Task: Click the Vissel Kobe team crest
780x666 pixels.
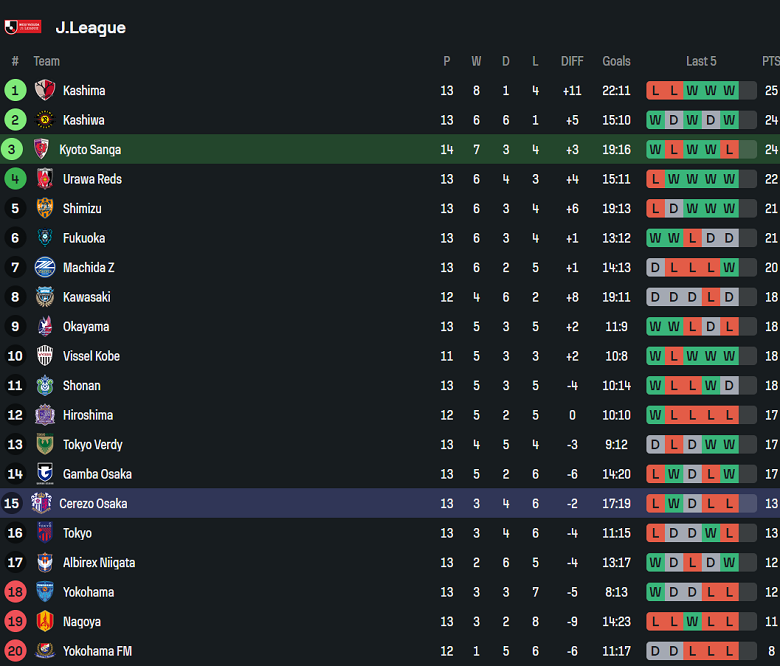Action: pos(44,356)
